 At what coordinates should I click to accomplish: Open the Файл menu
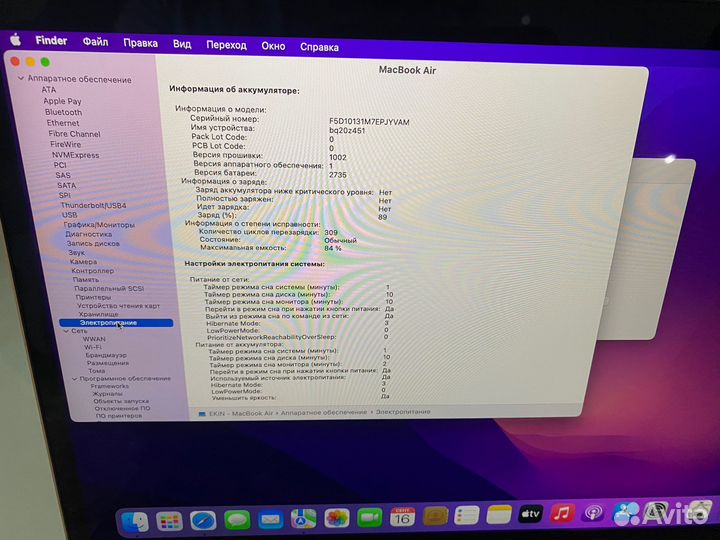click(96, 42)
